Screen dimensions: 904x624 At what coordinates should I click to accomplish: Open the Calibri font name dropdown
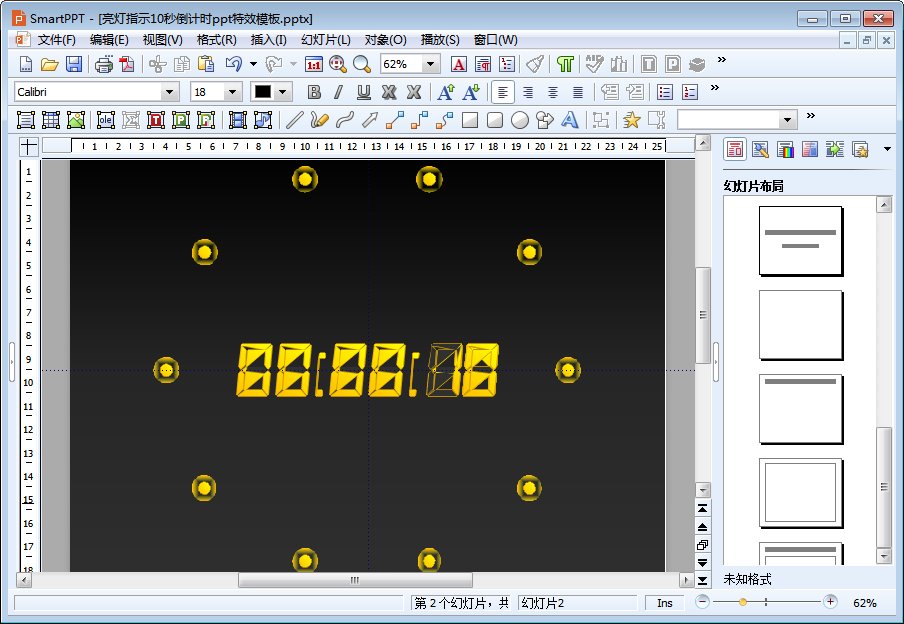pos(169,92)
